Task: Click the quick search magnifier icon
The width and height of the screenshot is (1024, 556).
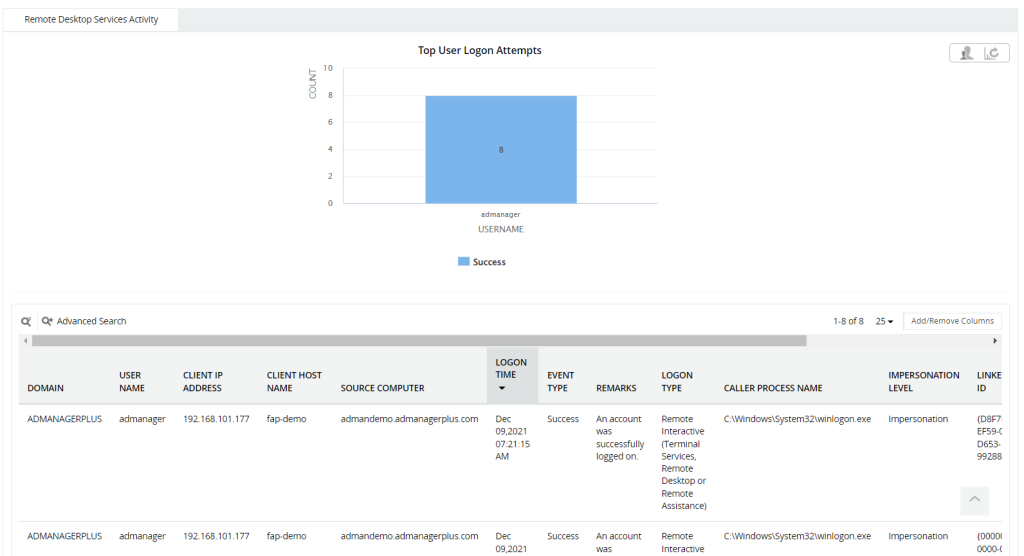Action: [x=27, y=321]
